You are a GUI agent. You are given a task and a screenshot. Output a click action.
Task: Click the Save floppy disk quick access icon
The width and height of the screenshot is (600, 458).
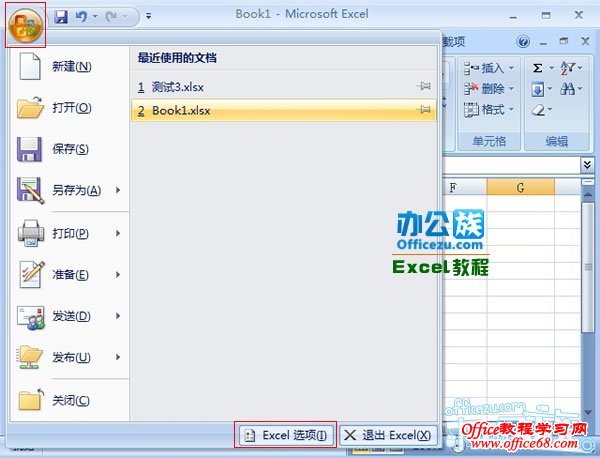(61, 16)
